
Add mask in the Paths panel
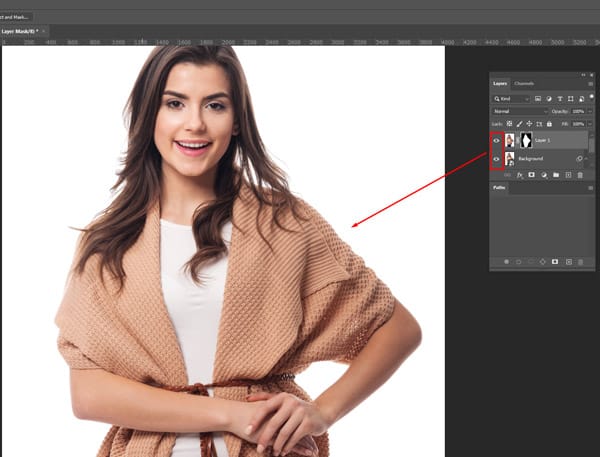coord(555,262)
